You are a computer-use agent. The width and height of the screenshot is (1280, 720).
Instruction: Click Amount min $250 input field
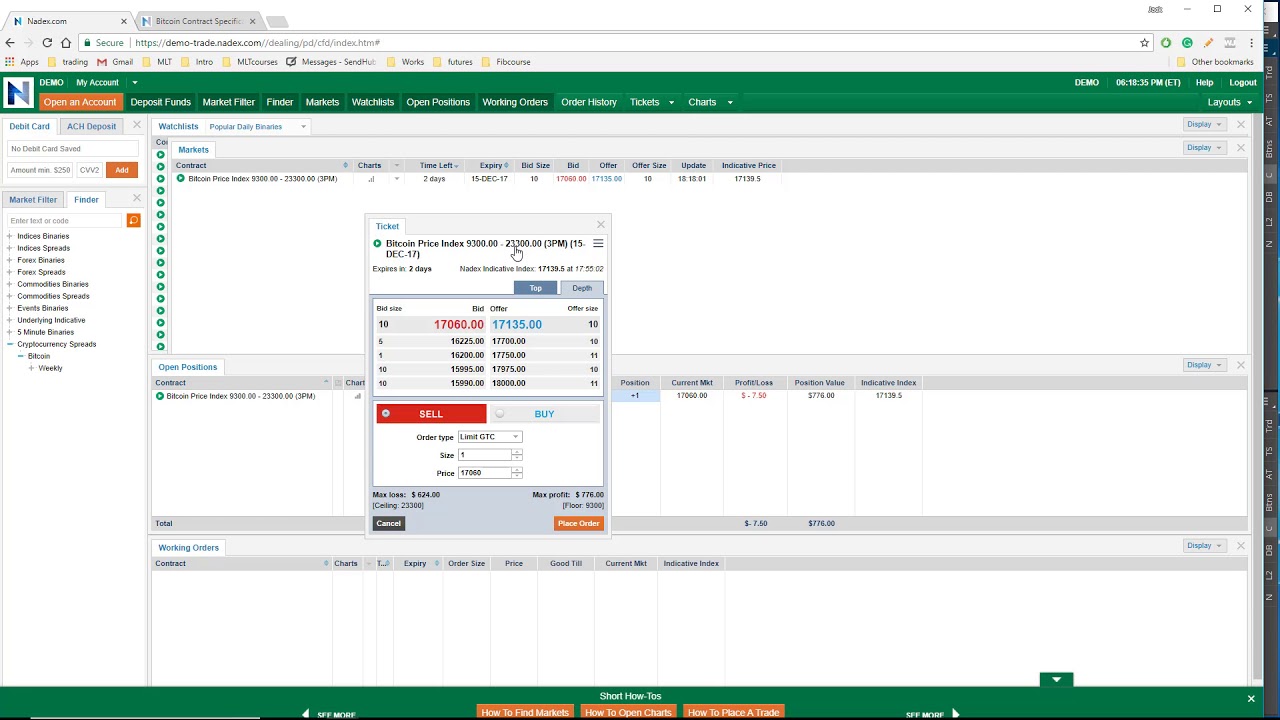[x=40, y=170]
